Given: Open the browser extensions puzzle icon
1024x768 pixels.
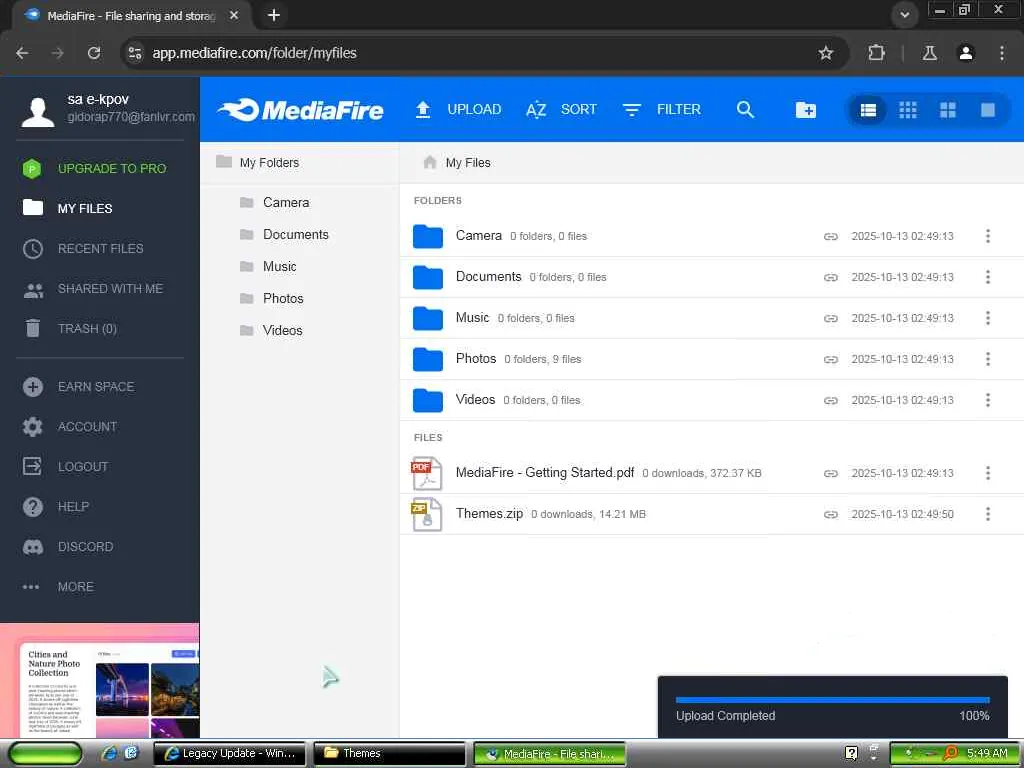Looking at the screenshot, I should [876, 53].
